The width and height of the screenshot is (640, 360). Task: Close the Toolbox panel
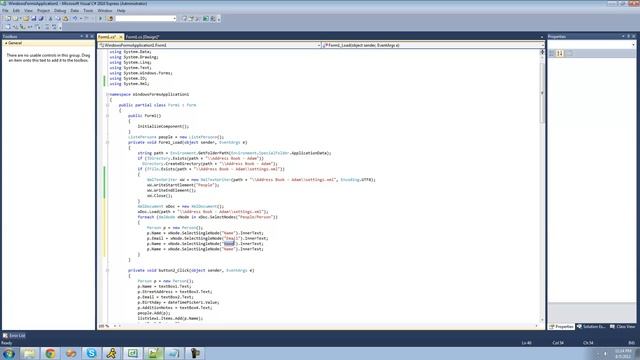92,36
